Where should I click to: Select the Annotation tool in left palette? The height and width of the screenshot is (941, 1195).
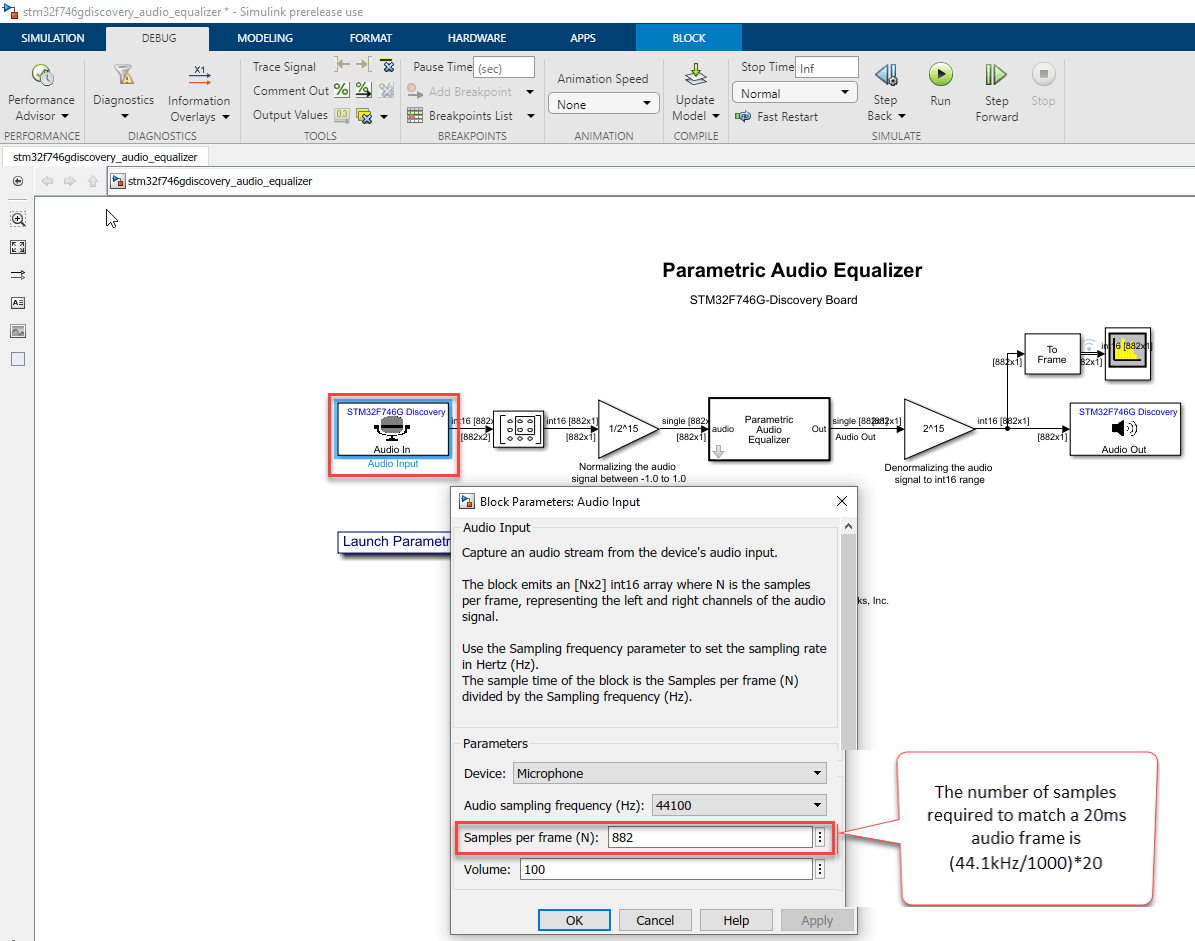(18, 303)
